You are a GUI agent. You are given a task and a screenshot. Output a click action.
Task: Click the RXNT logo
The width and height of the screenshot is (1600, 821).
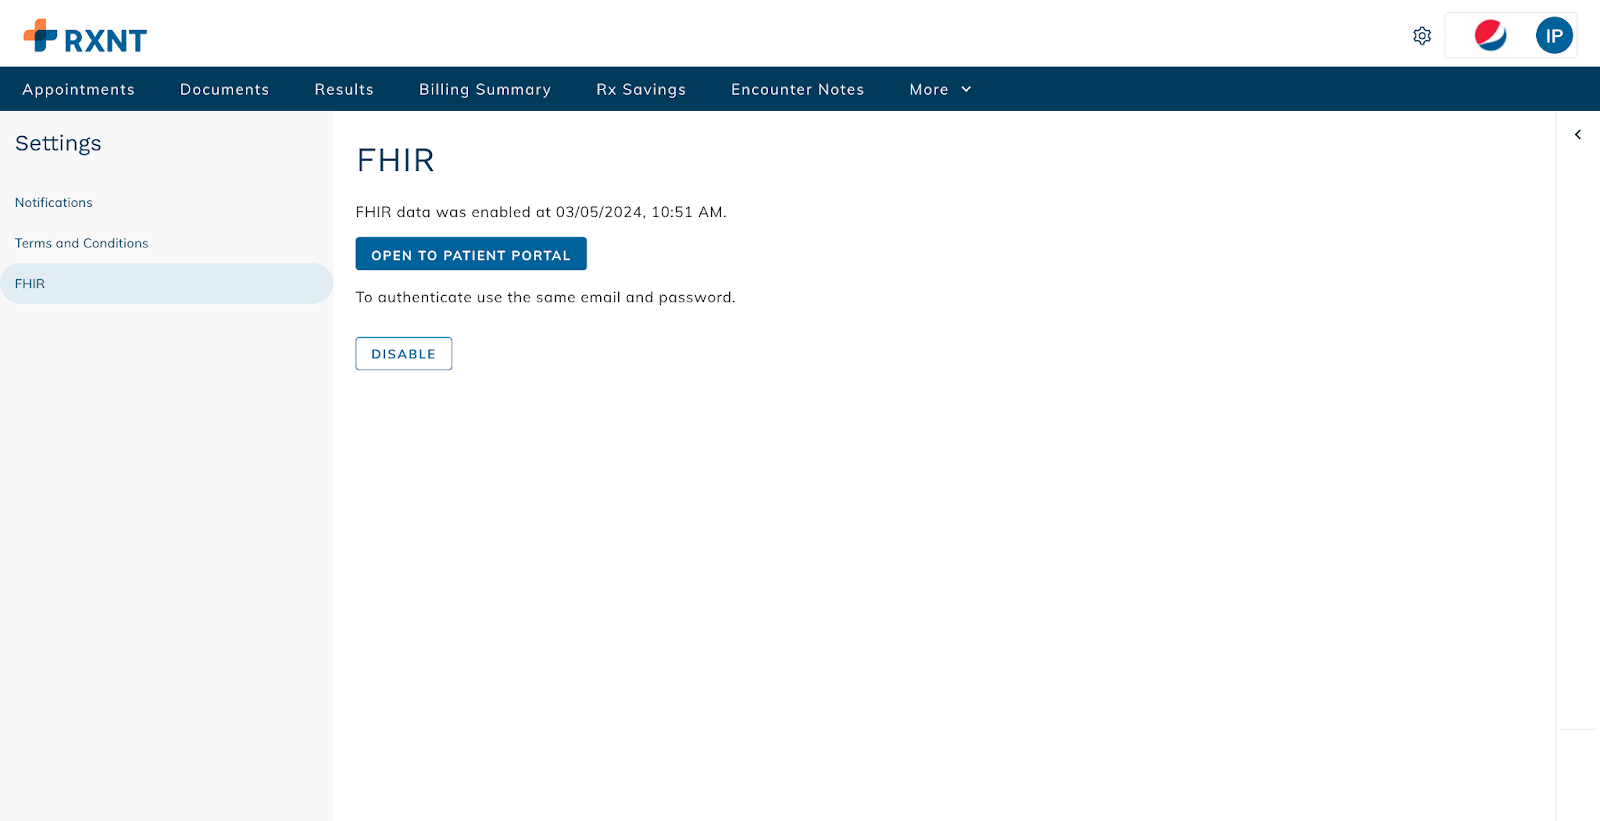85,37
